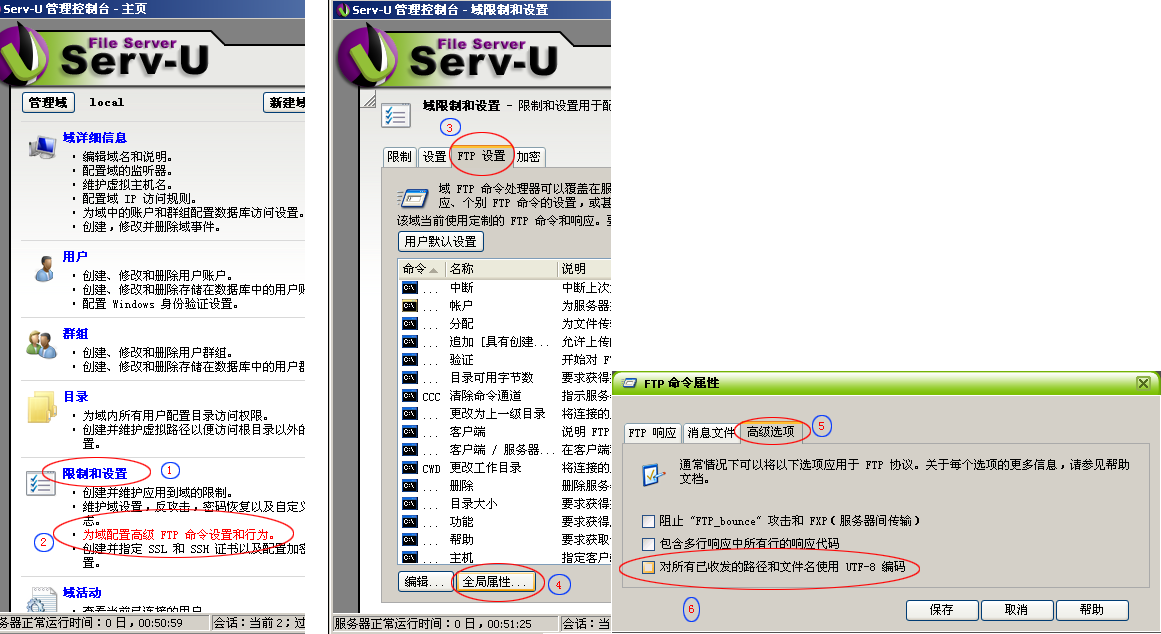This screenshot has width=1161, height=634.
Task: Click the command icon in the 验证 row
Action: click(409, 359)
